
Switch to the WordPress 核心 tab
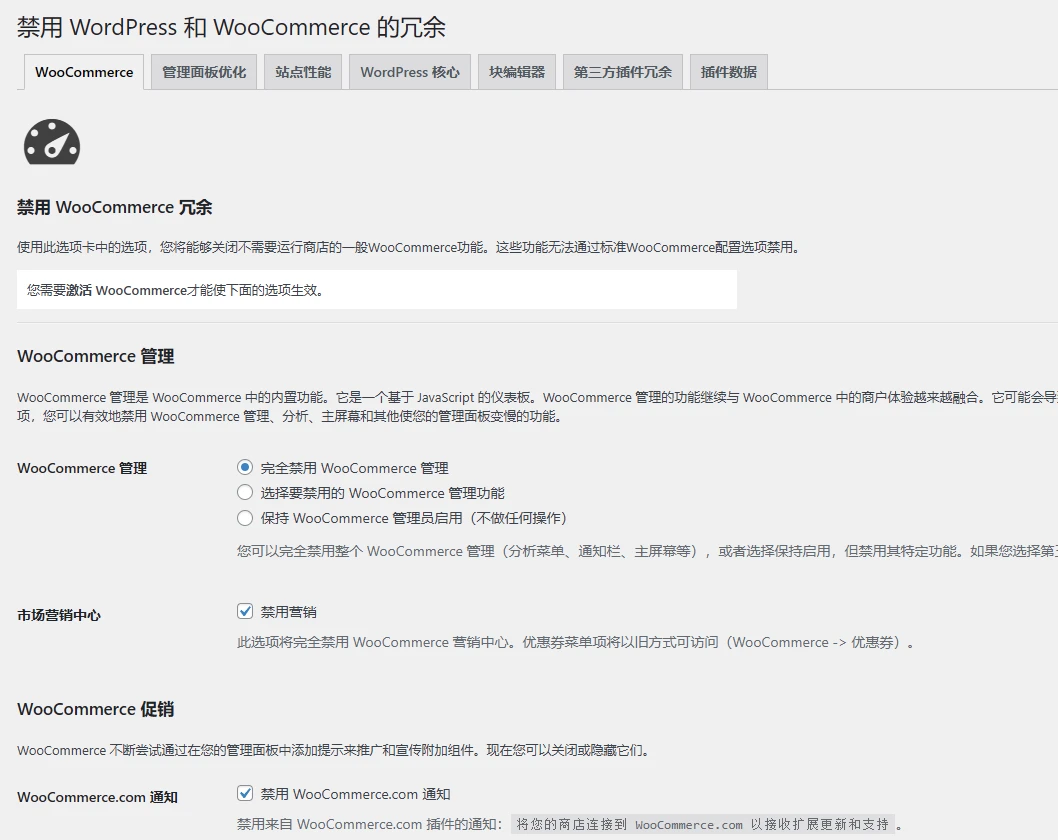(409, 72)
